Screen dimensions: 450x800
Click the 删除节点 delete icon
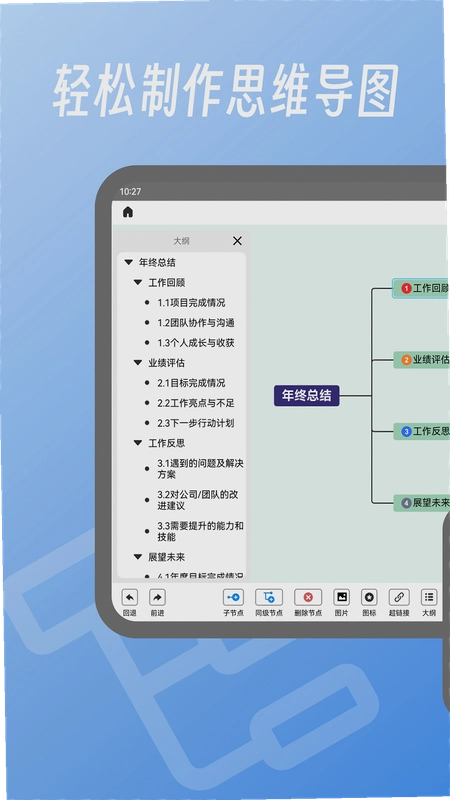[x=308, y=597]
